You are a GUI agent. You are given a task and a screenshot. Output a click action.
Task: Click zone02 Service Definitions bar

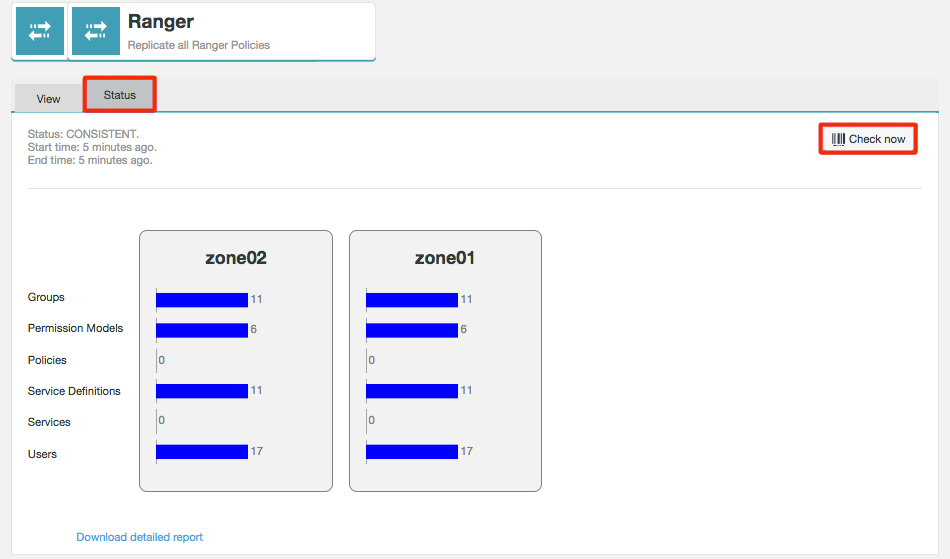202,391
